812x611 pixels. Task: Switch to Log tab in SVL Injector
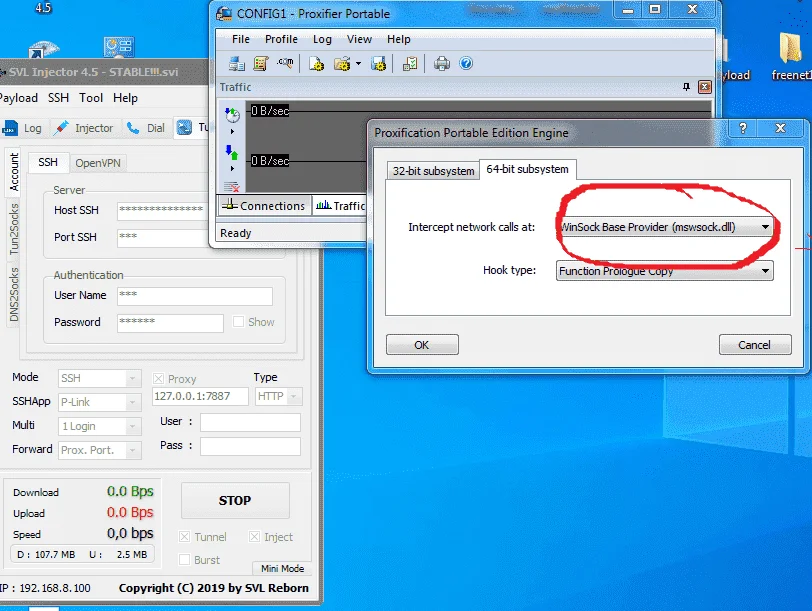tap(23, 128)
